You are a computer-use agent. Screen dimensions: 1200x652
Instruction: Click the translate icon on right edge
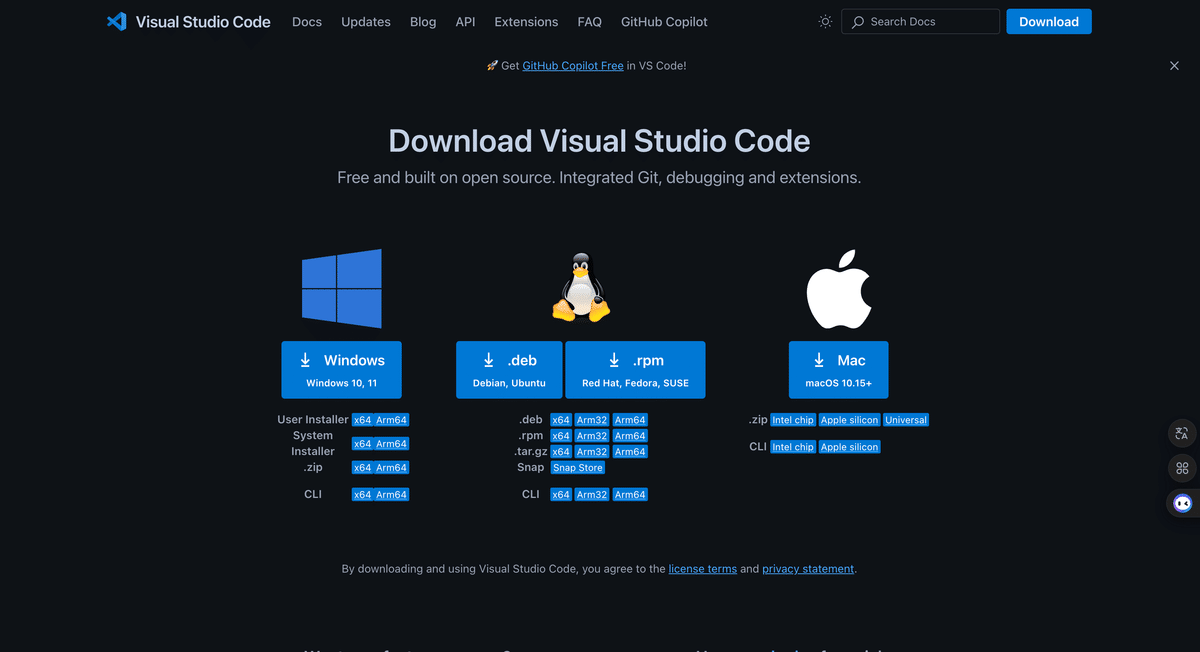pos(1182,433)
